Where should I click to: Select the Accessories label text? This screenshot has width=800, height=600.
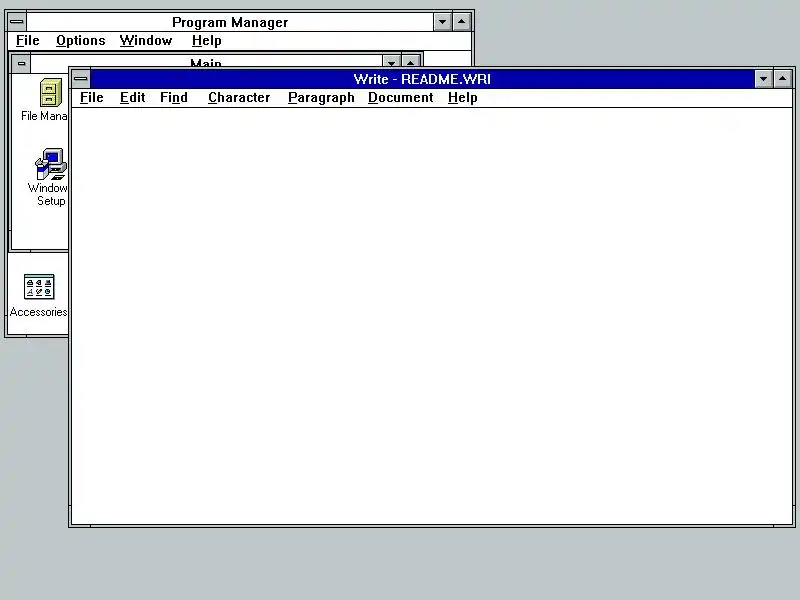39,312
